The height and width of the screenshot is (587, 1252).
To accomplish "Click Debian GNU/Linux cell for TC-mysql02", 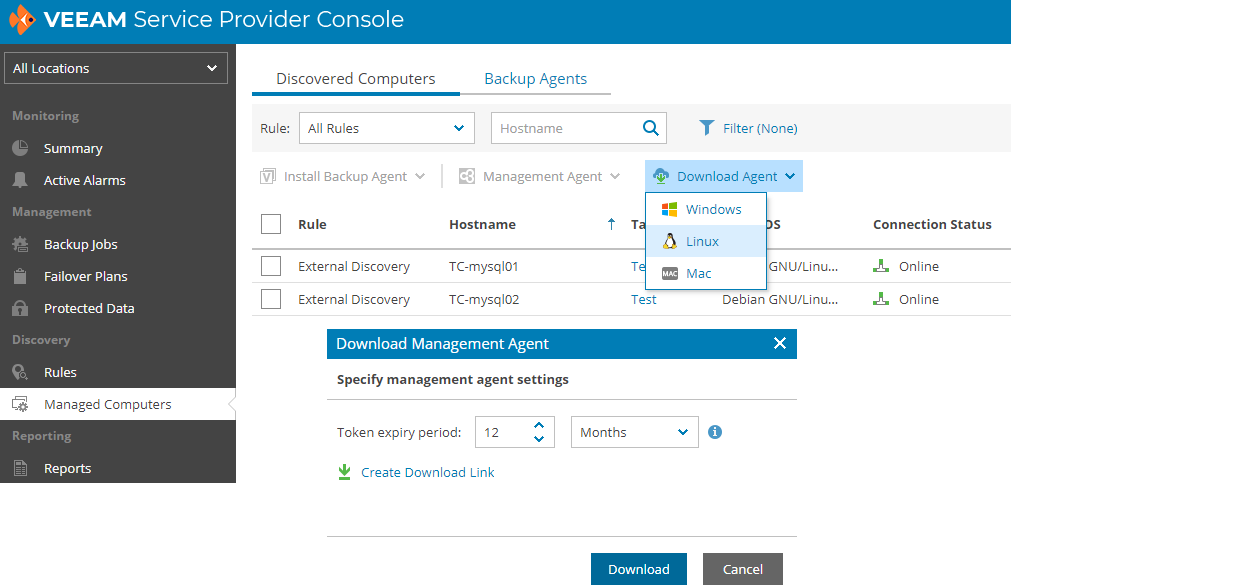I will 780,299.
